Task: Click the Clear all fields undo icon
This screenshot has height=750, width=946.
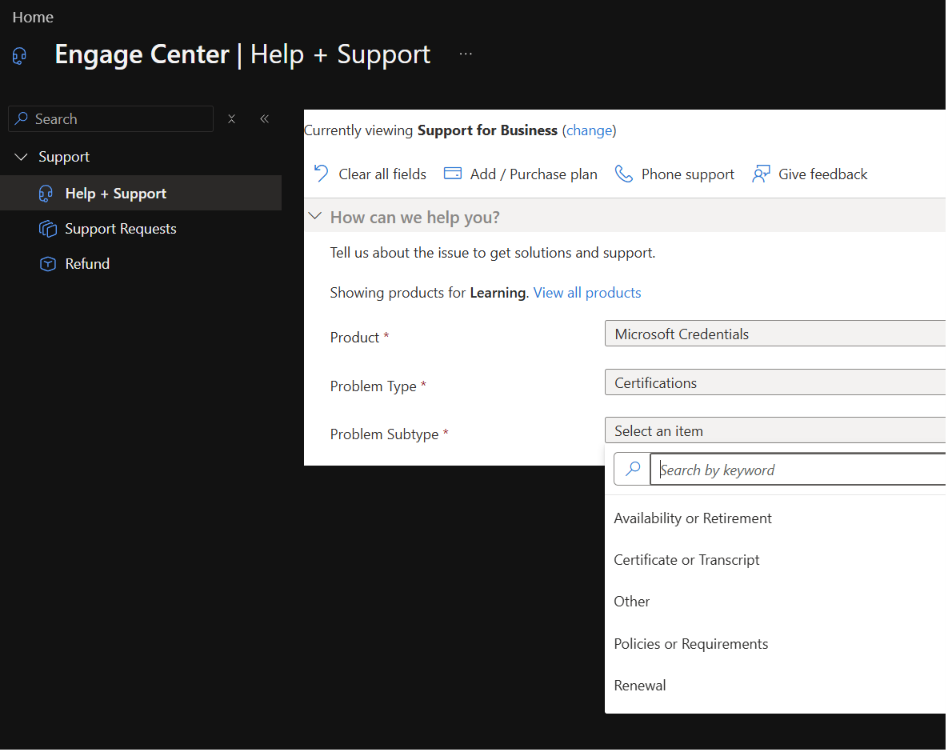Action: 321,174
